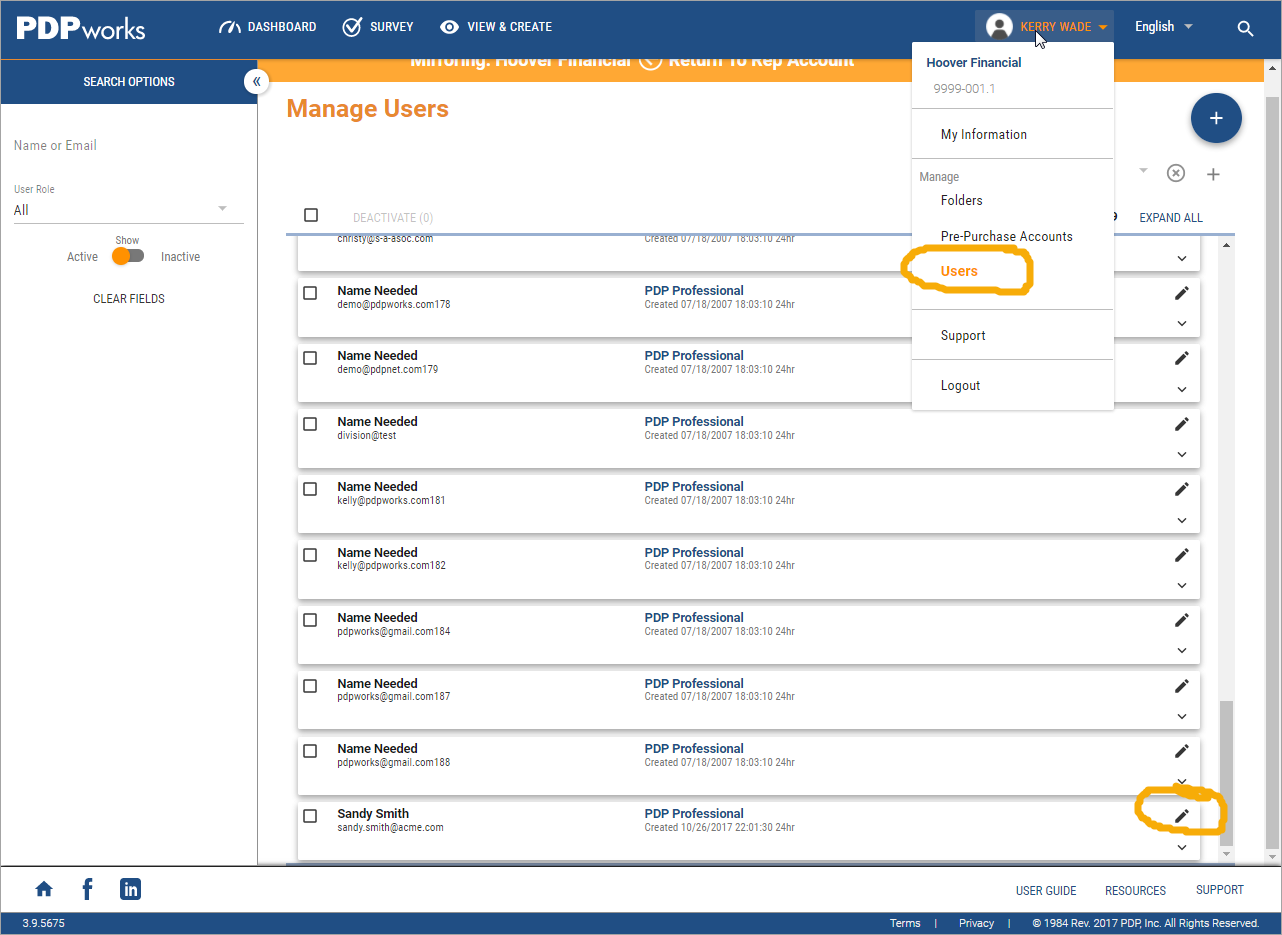The height and width of the screenshot is (935, 1282).
Task: Click the round blue add user button
Action: point(1216,119)
